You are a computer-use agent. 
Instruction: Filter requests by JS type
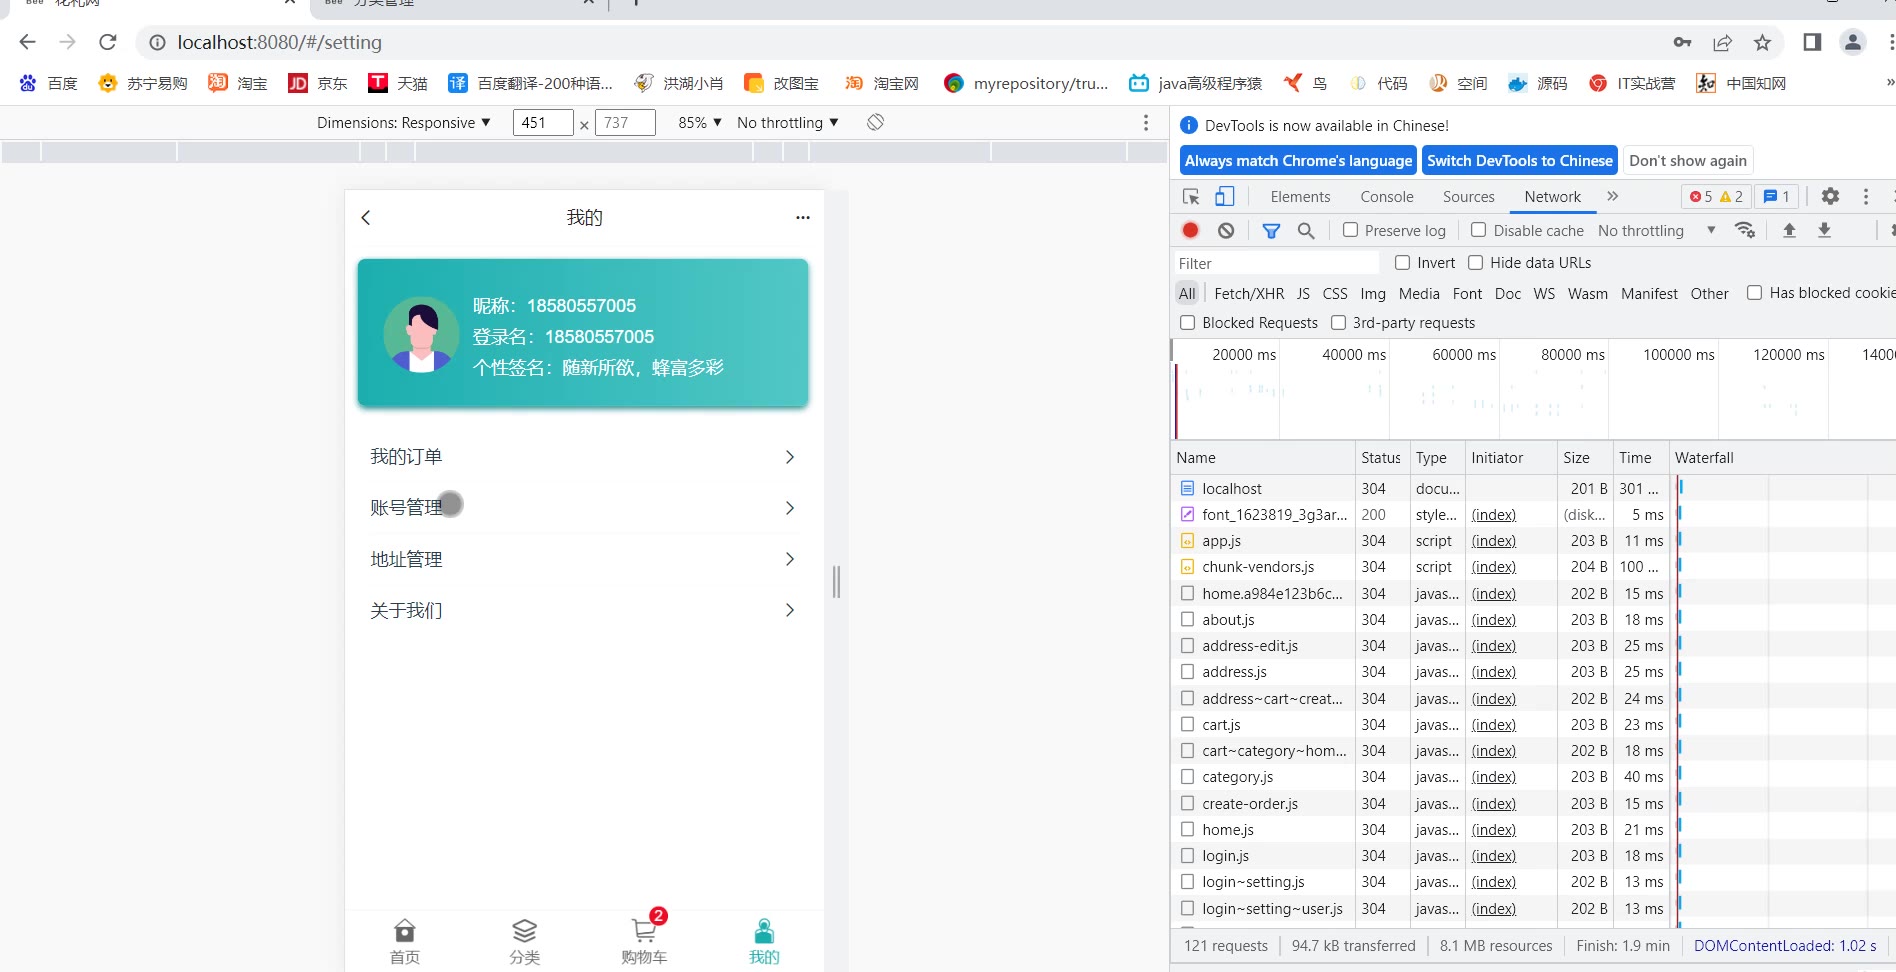(x=1303, y=293)
